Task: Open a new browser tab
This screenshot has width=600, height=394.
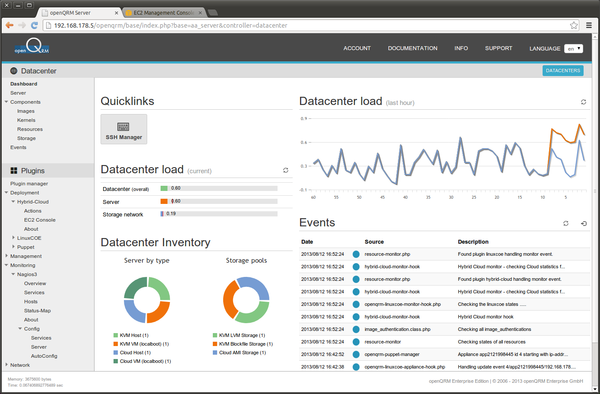Action: tap(213, 13)
